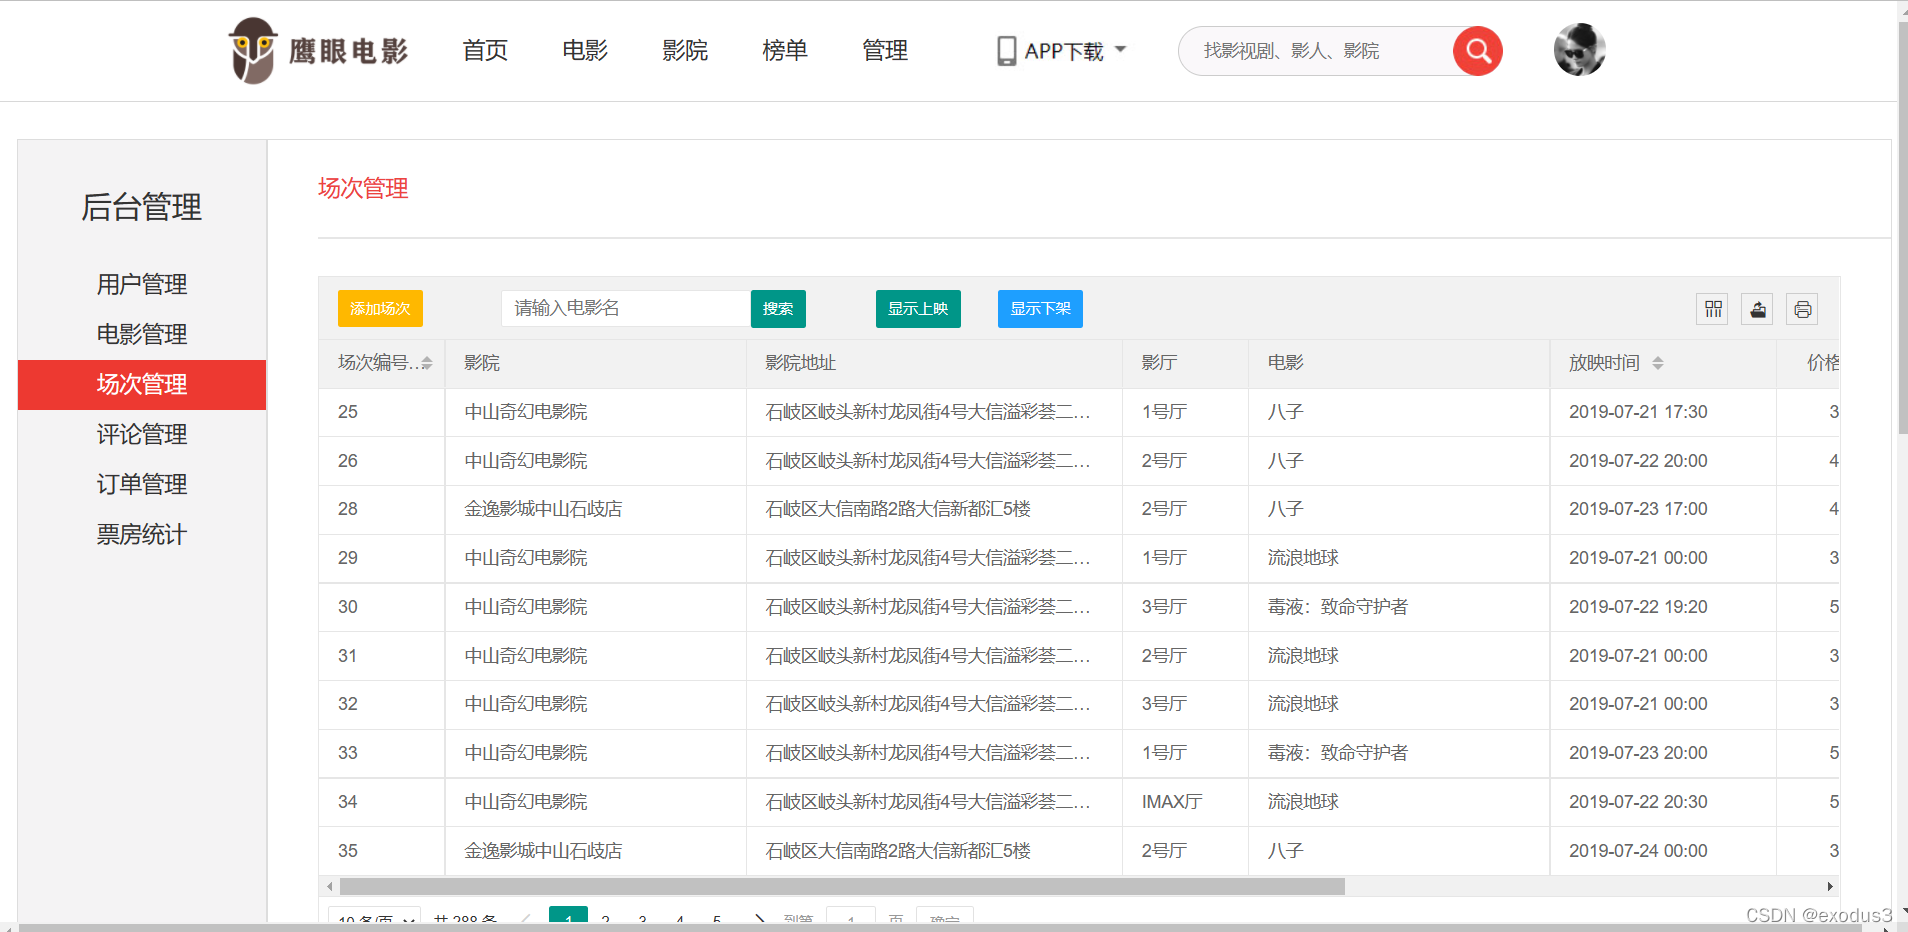Click 中山奇幻电影院 in row 29
This screenshot has width=1908, height=932.
[526, 558]
